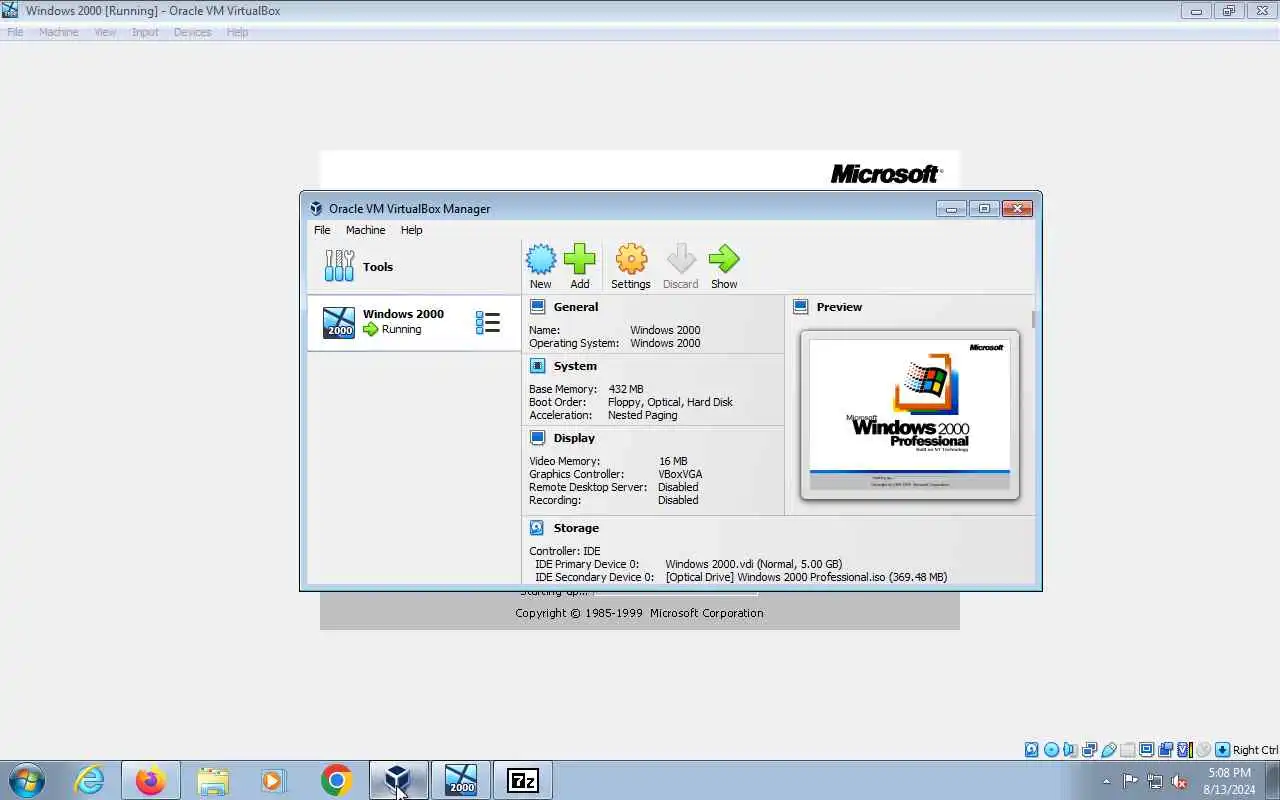
Task: Click the mouse integration status icon
Action: (1203, 749)
